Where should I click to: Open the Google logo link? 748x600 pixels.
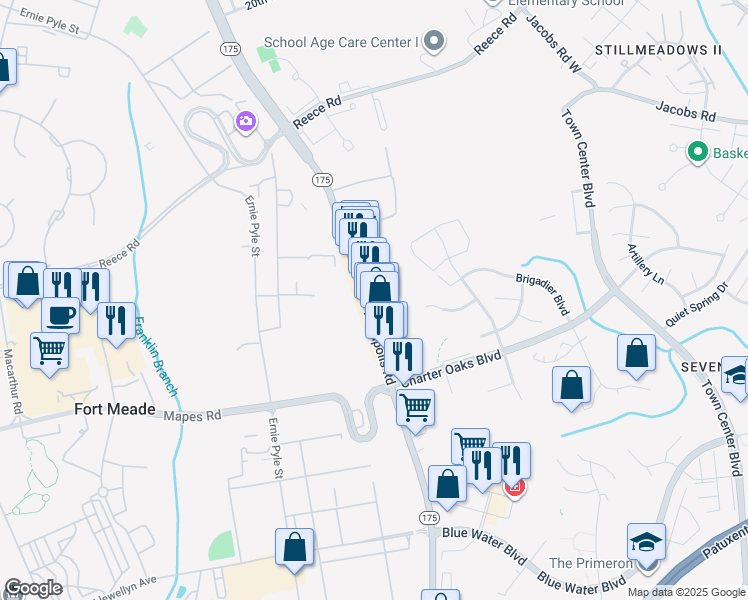33,588
